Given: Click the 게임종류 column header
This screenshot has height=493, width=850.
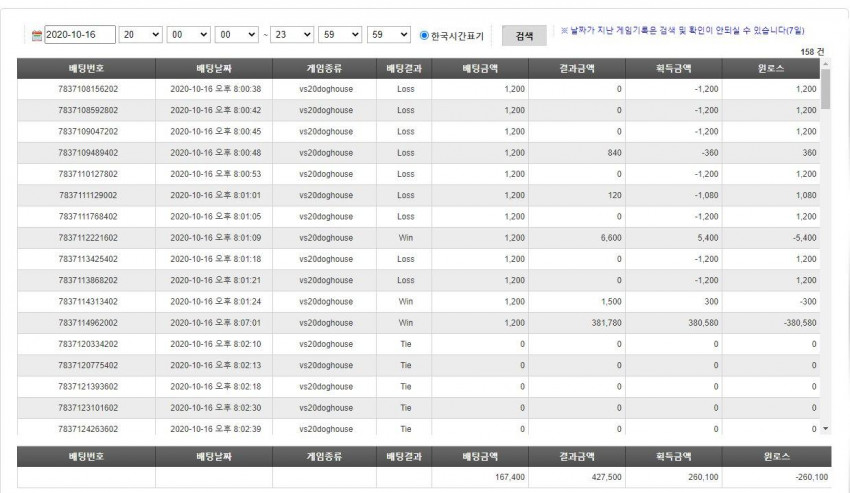Looking at the screenshot, I should pyautogui.click(x=324, y=69).
